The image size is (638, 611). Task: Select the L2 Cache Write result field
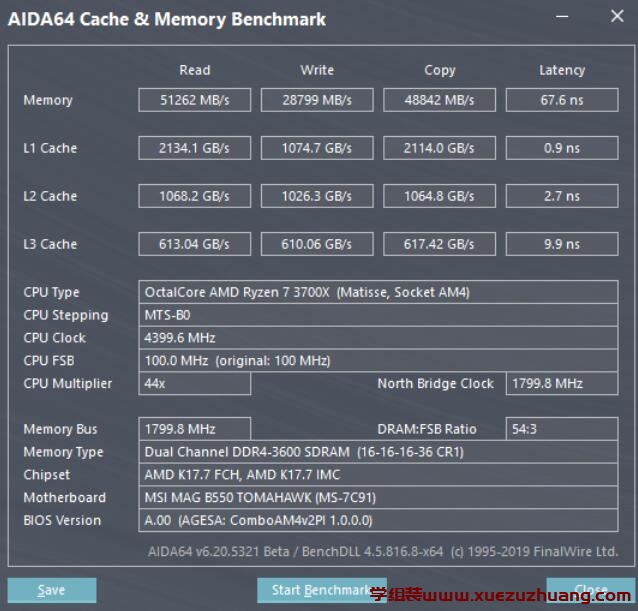[316, 196]
